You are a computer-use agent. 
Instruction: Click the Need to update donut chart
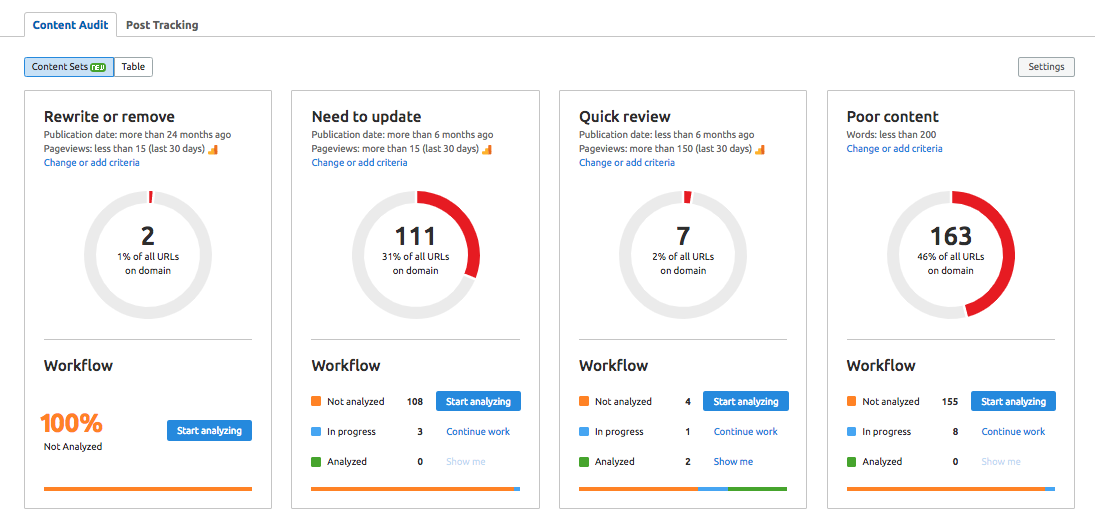click(416, 254)
